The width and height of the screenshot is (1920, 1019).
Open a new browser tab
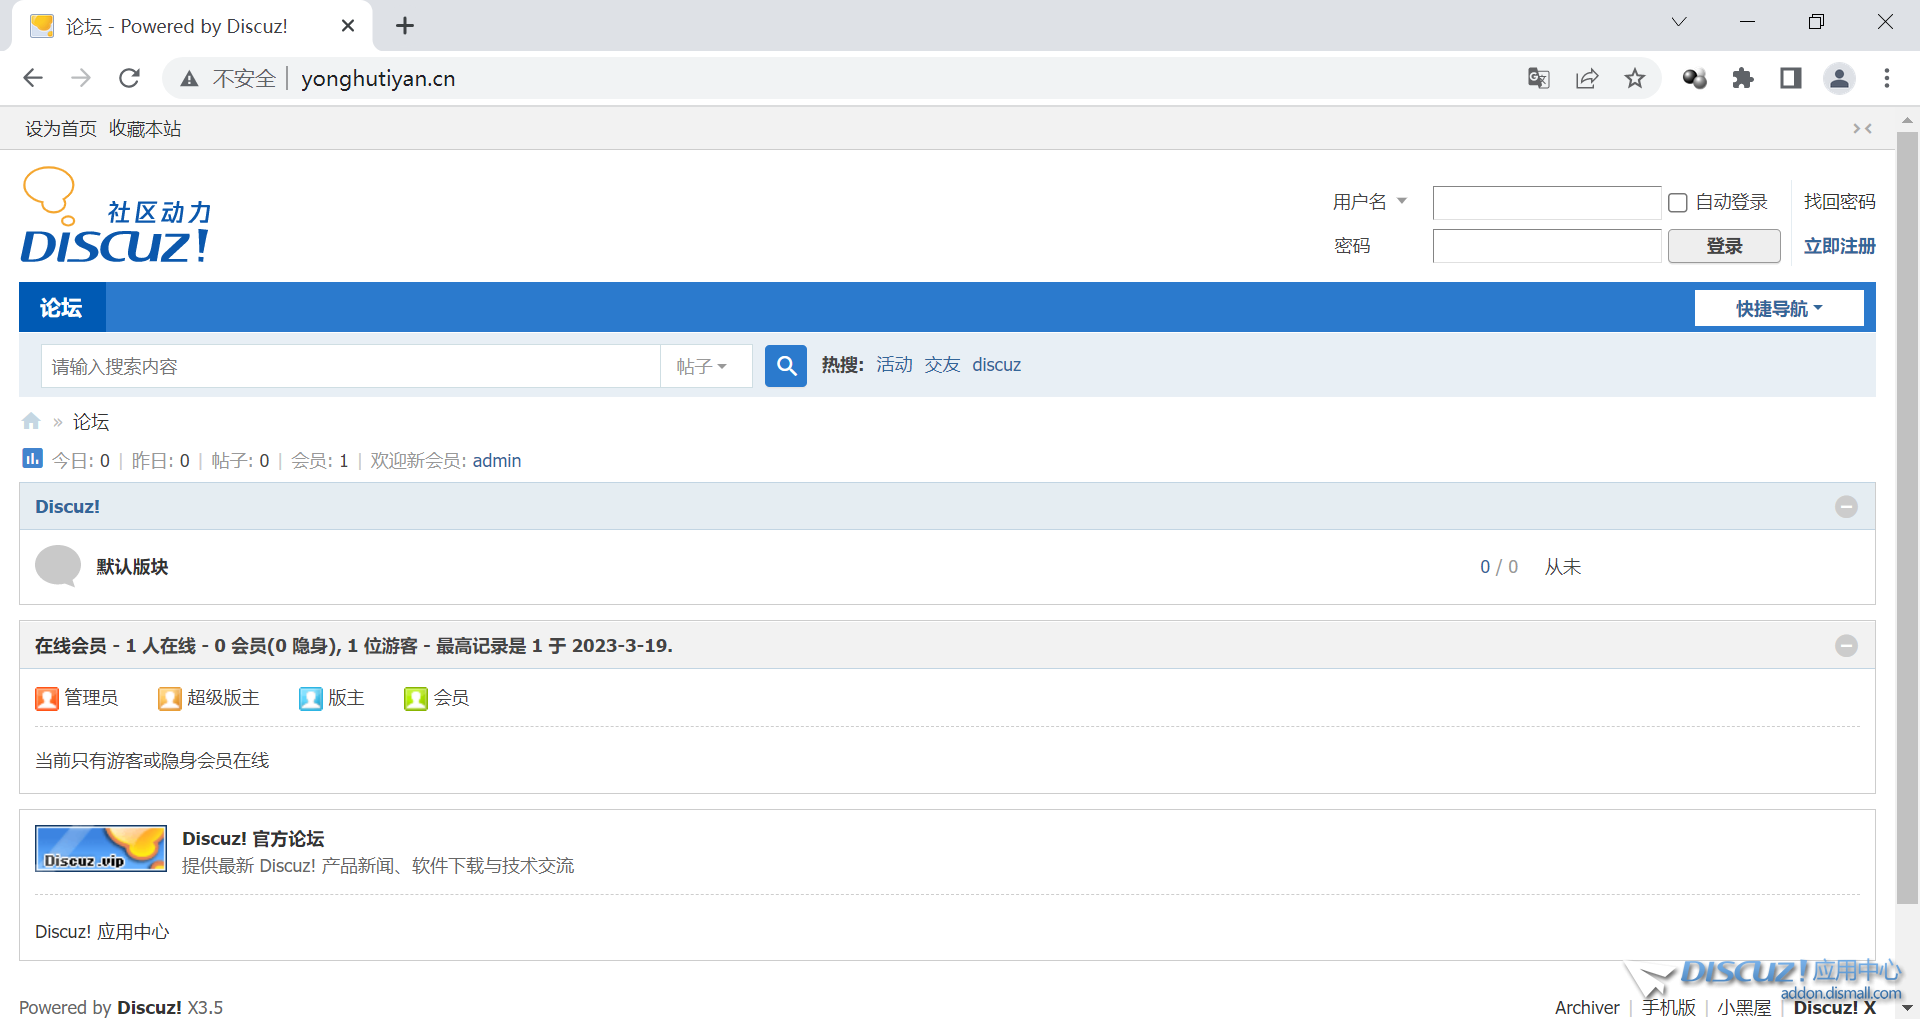(x=405, y=26)
